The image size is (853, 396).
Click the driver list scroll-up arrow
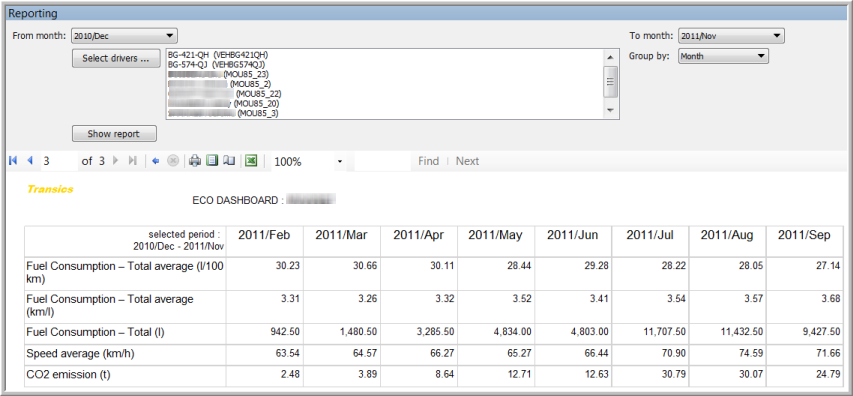pyautogui.click(x=610, y=57)
